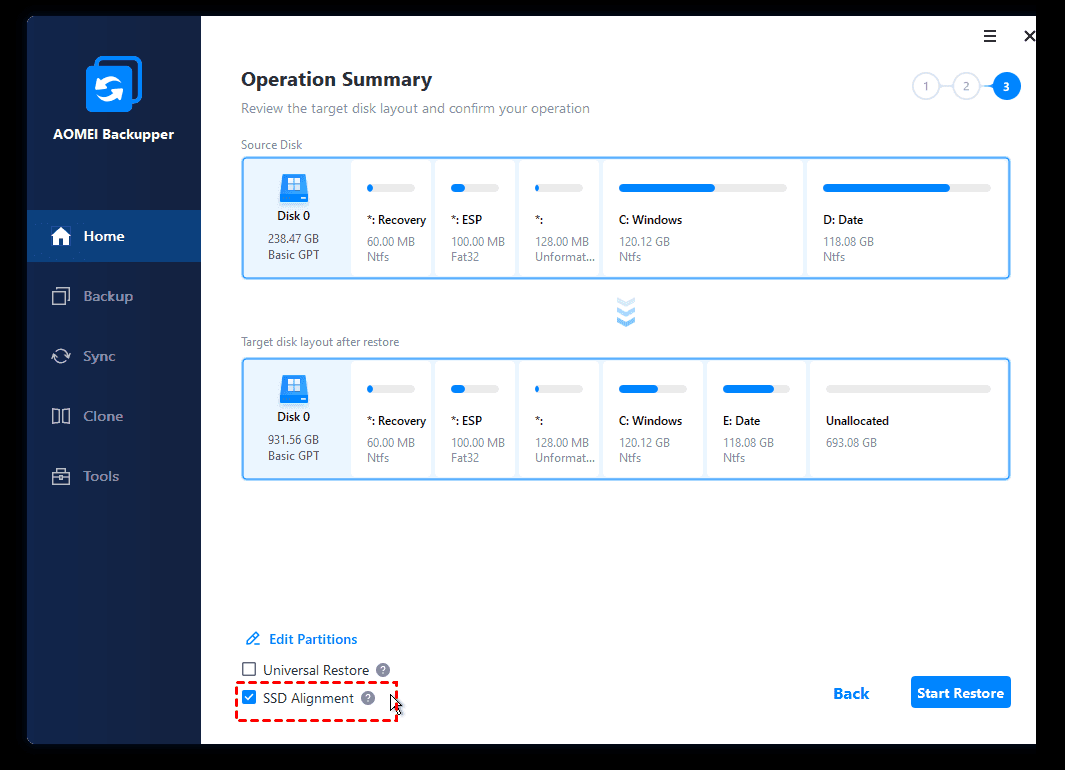Click the help icon beside SSD Alignment
The image size is (1065, 770).
pos(368,698)
